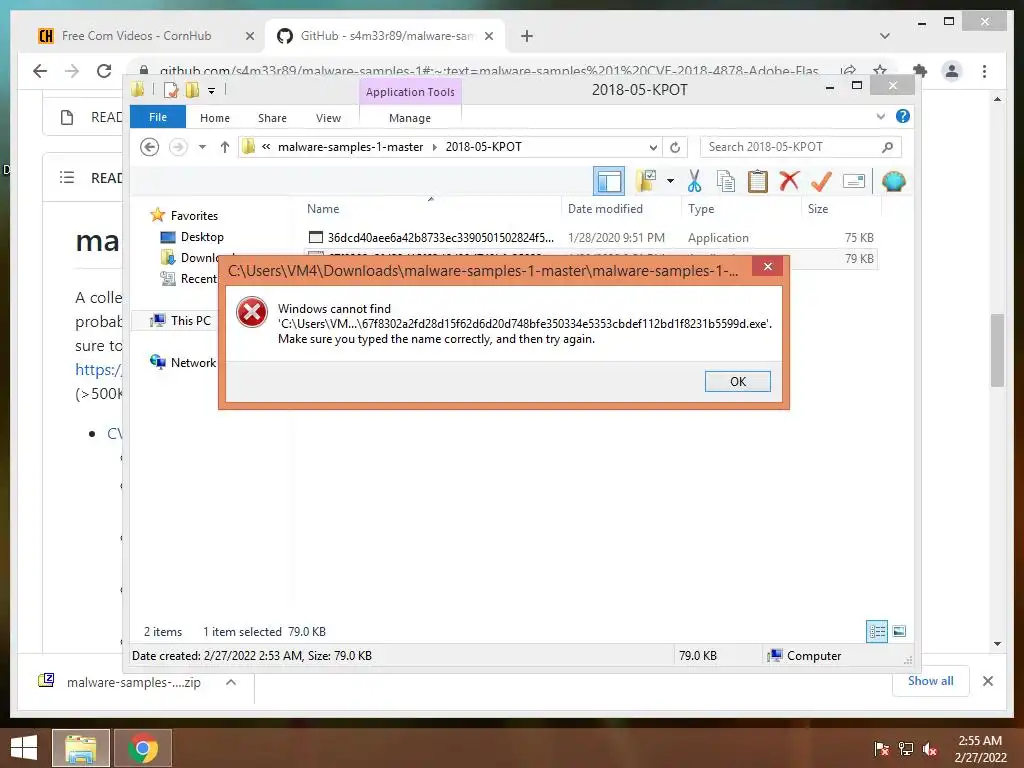Refresh the 2018-05-KPOT folder
Viewport: 1024px width, 768px height.
pos(675,147)
